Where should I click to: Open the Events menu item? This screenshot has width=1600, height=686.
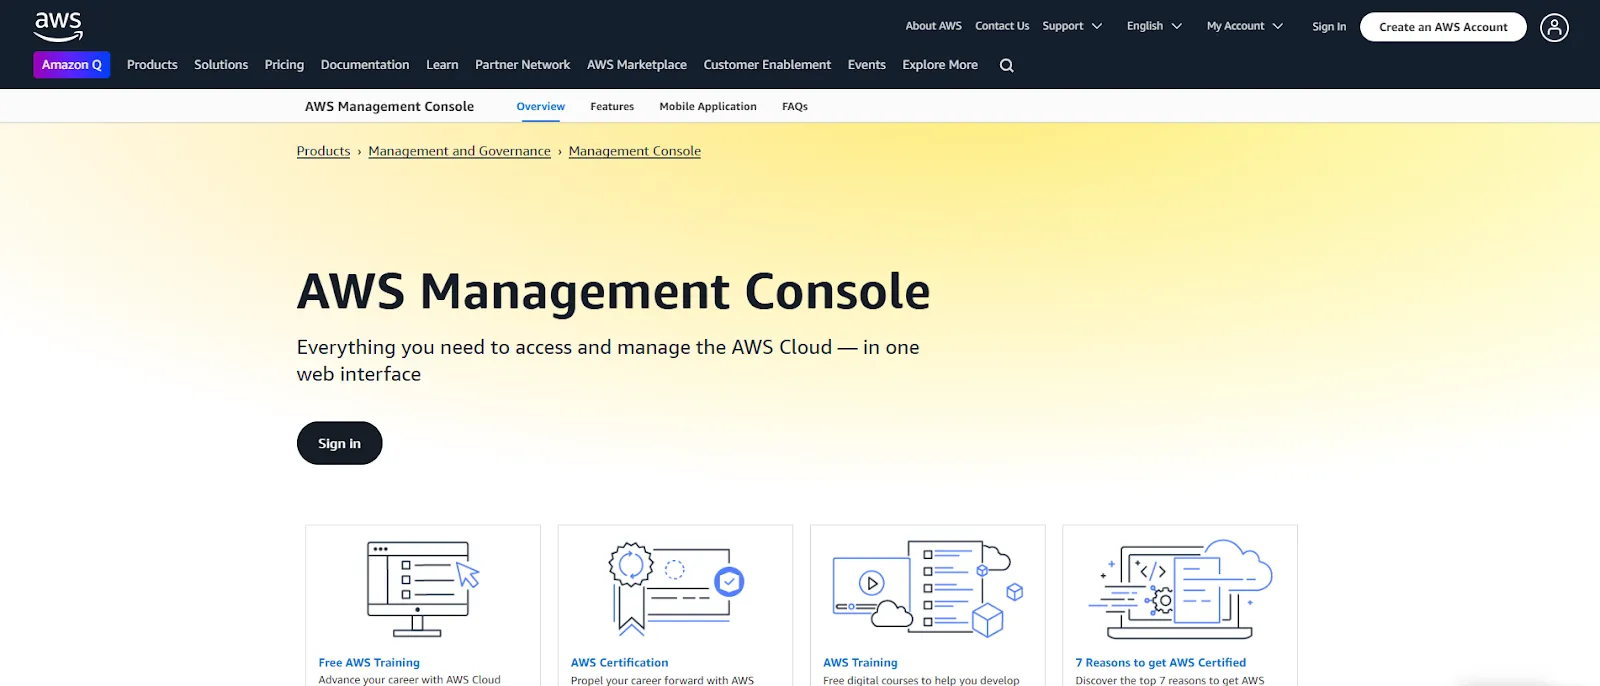(867, 65)
